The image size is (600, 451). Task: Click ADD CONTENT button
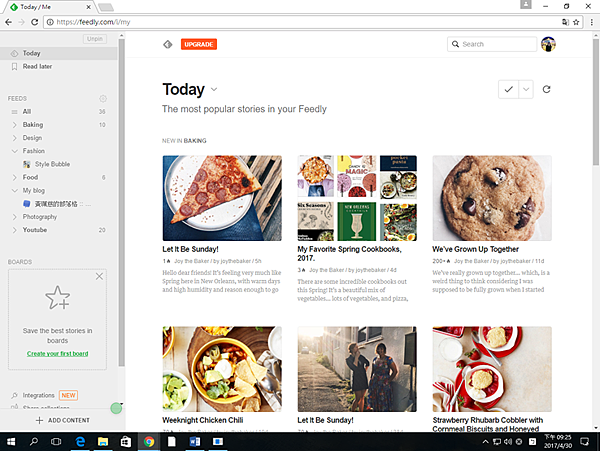[x=62, y=420]
